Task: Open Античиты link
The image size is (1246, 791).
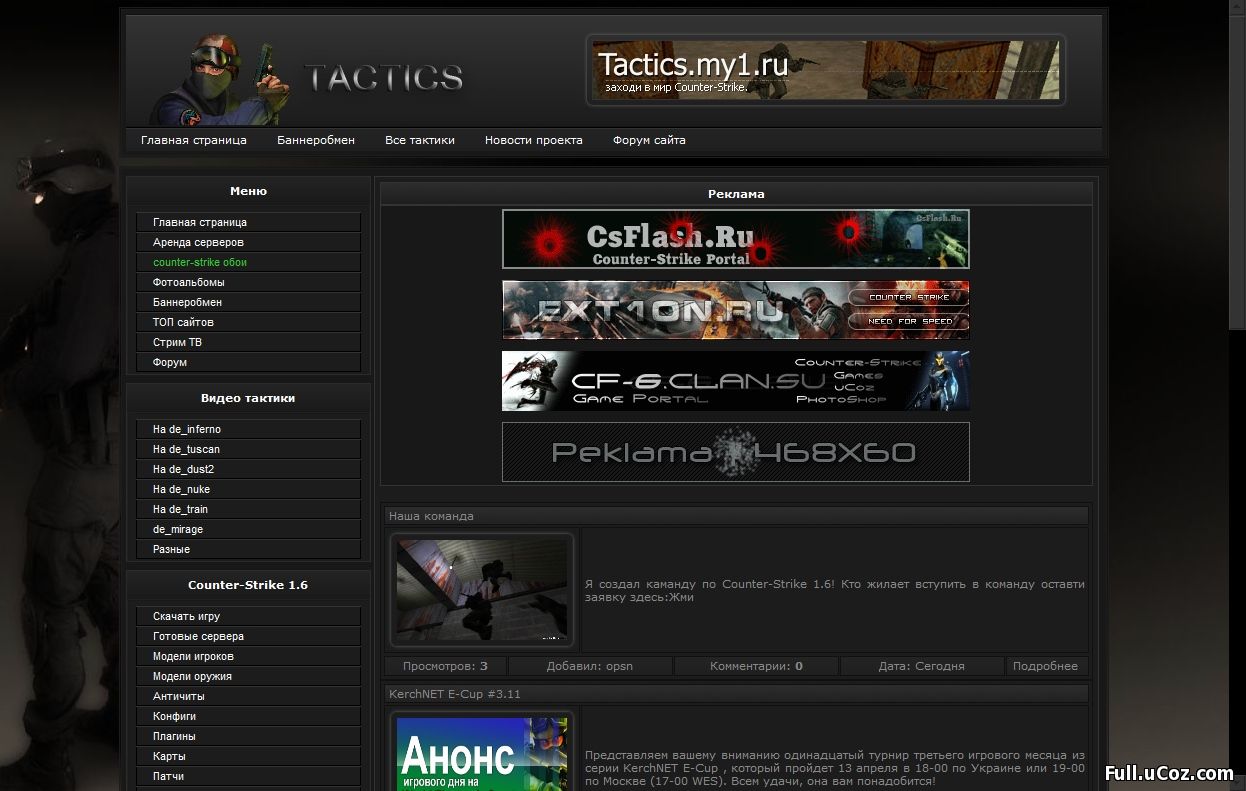Action: (248, 696)
